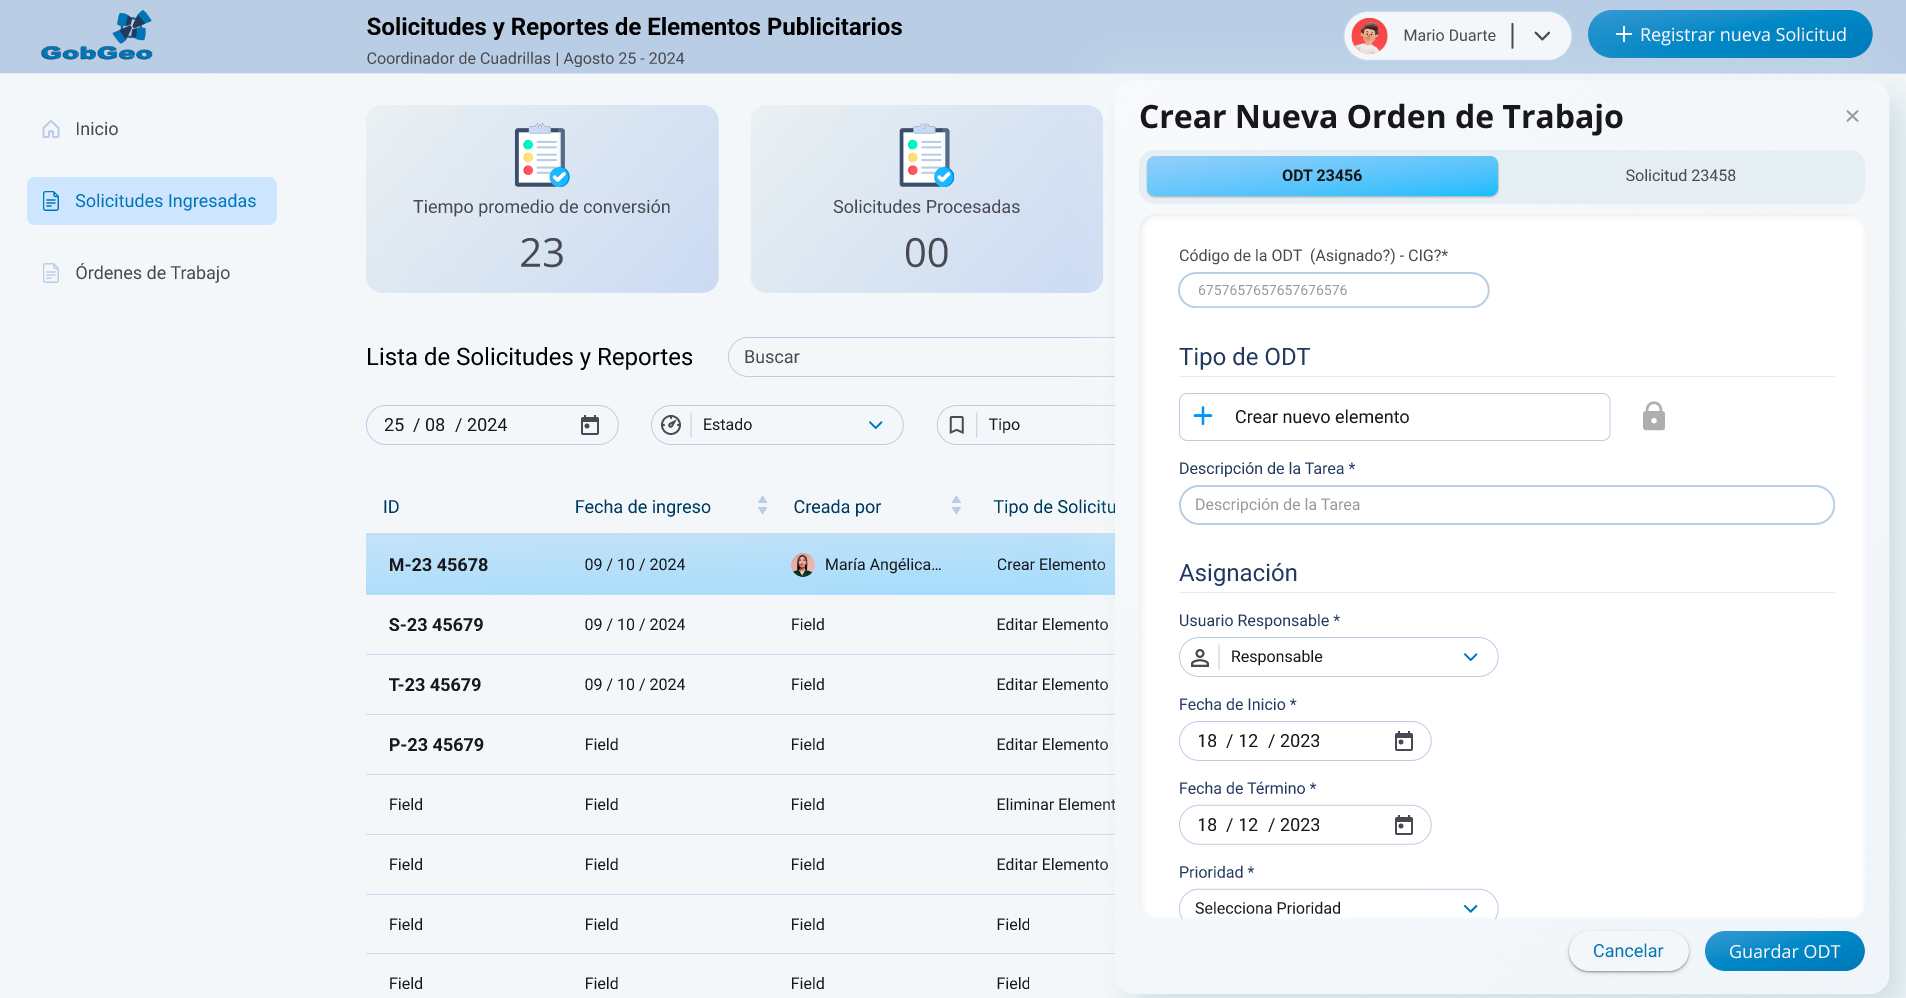Image resolution: width=1906 pixels, height=998 pixels.
Task: Sort by Creada por column arrows
Action: [x=956, y=506]
